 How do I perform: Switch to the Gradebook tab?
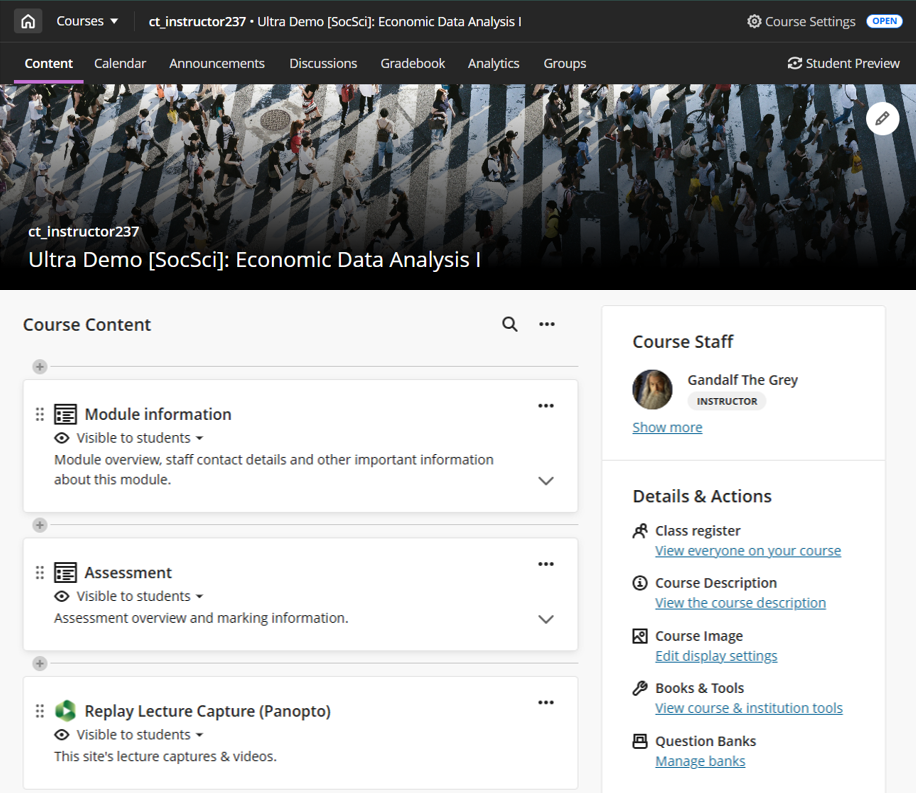coord(412,63)
